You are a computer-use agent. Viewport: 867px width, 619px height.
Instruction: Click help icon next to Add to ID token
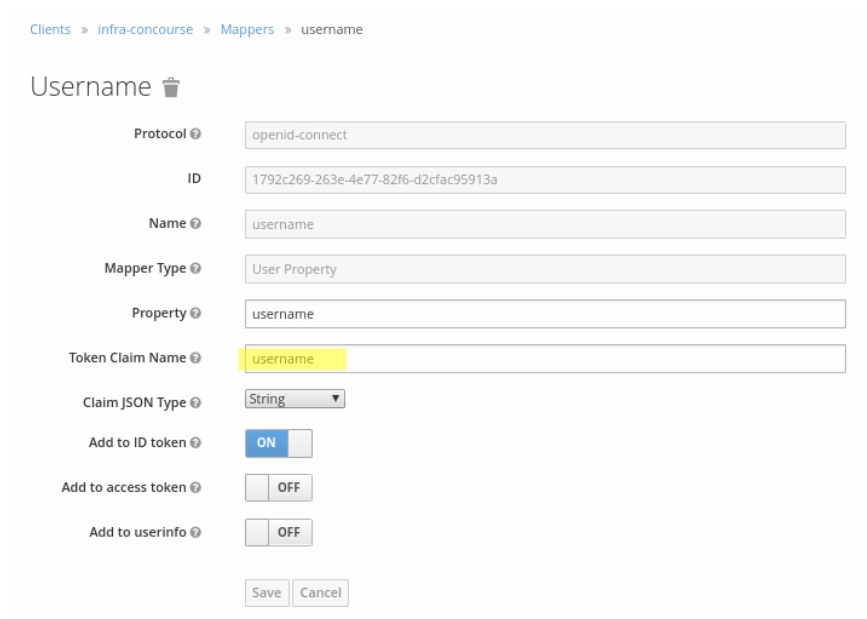[196, 443]
